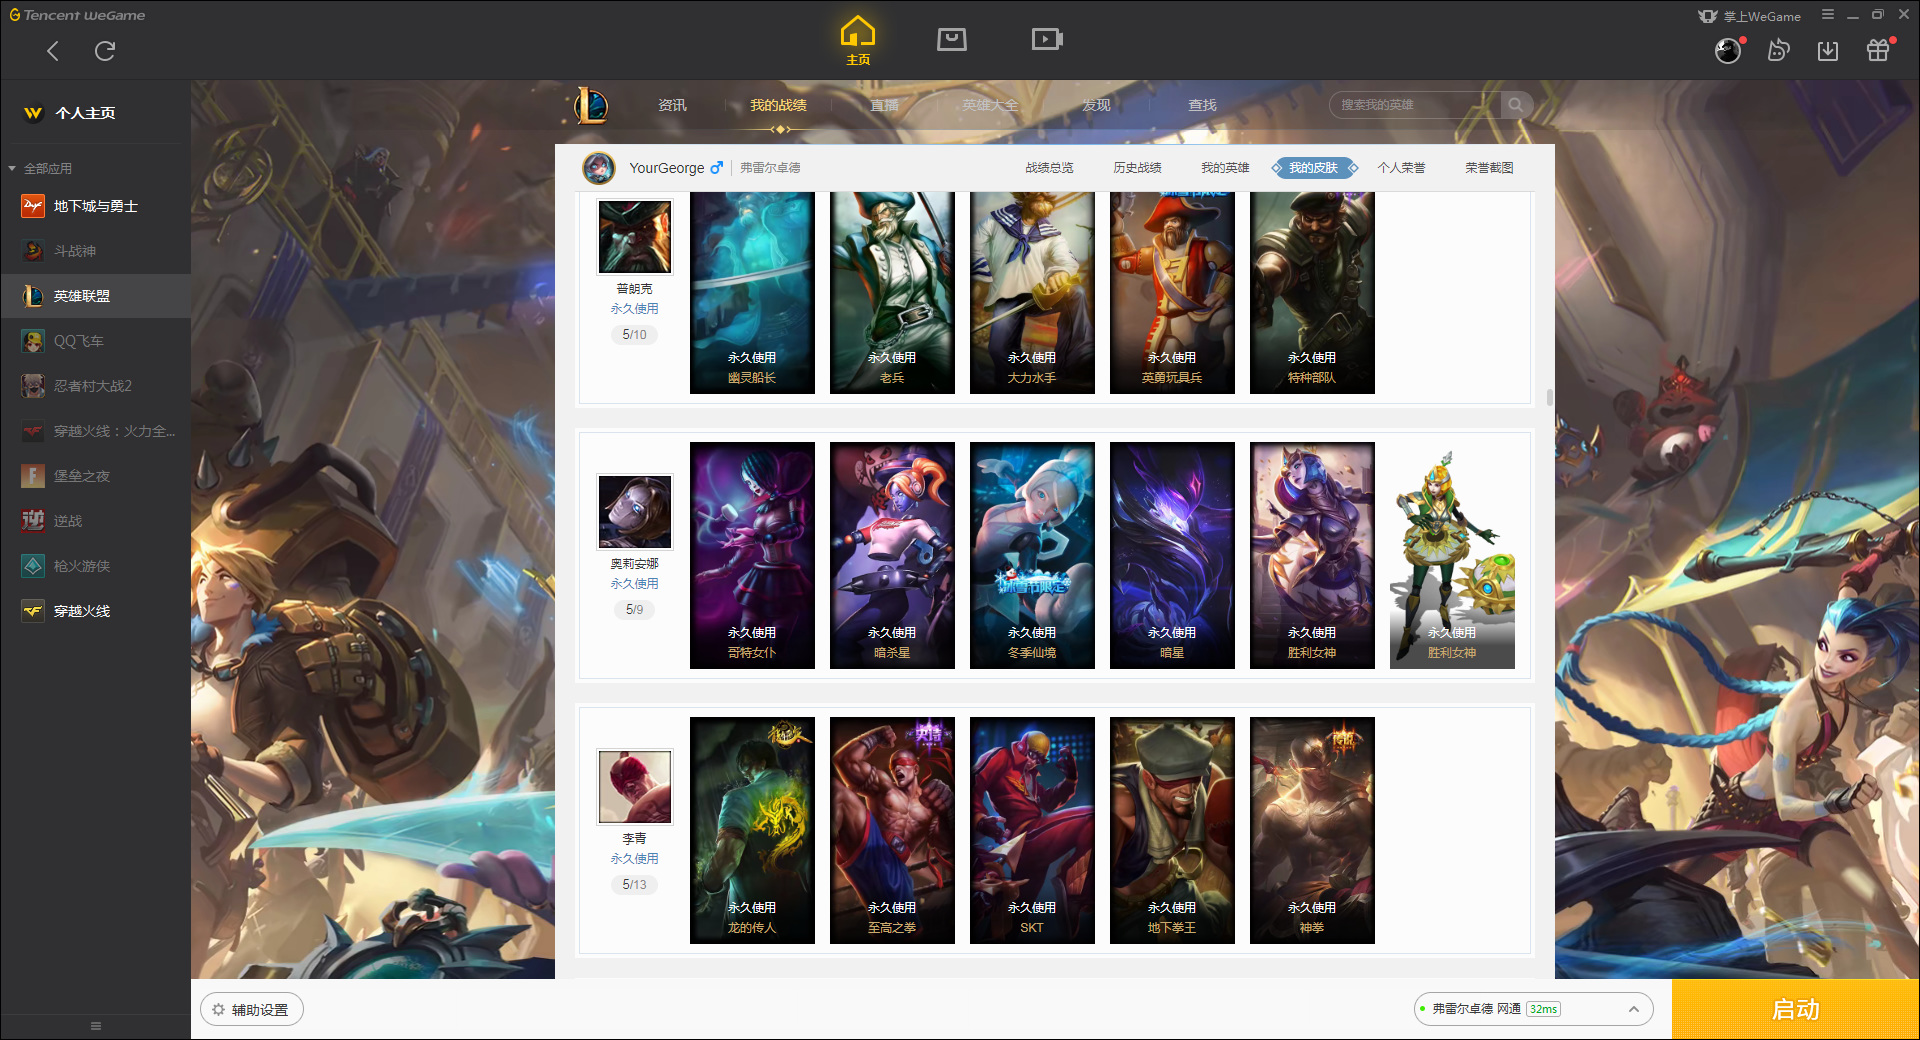This screenshot has width=1920, height=1040.
Task: Switch to 历史战绩 sub-tab
Action: pos(1137,168)
